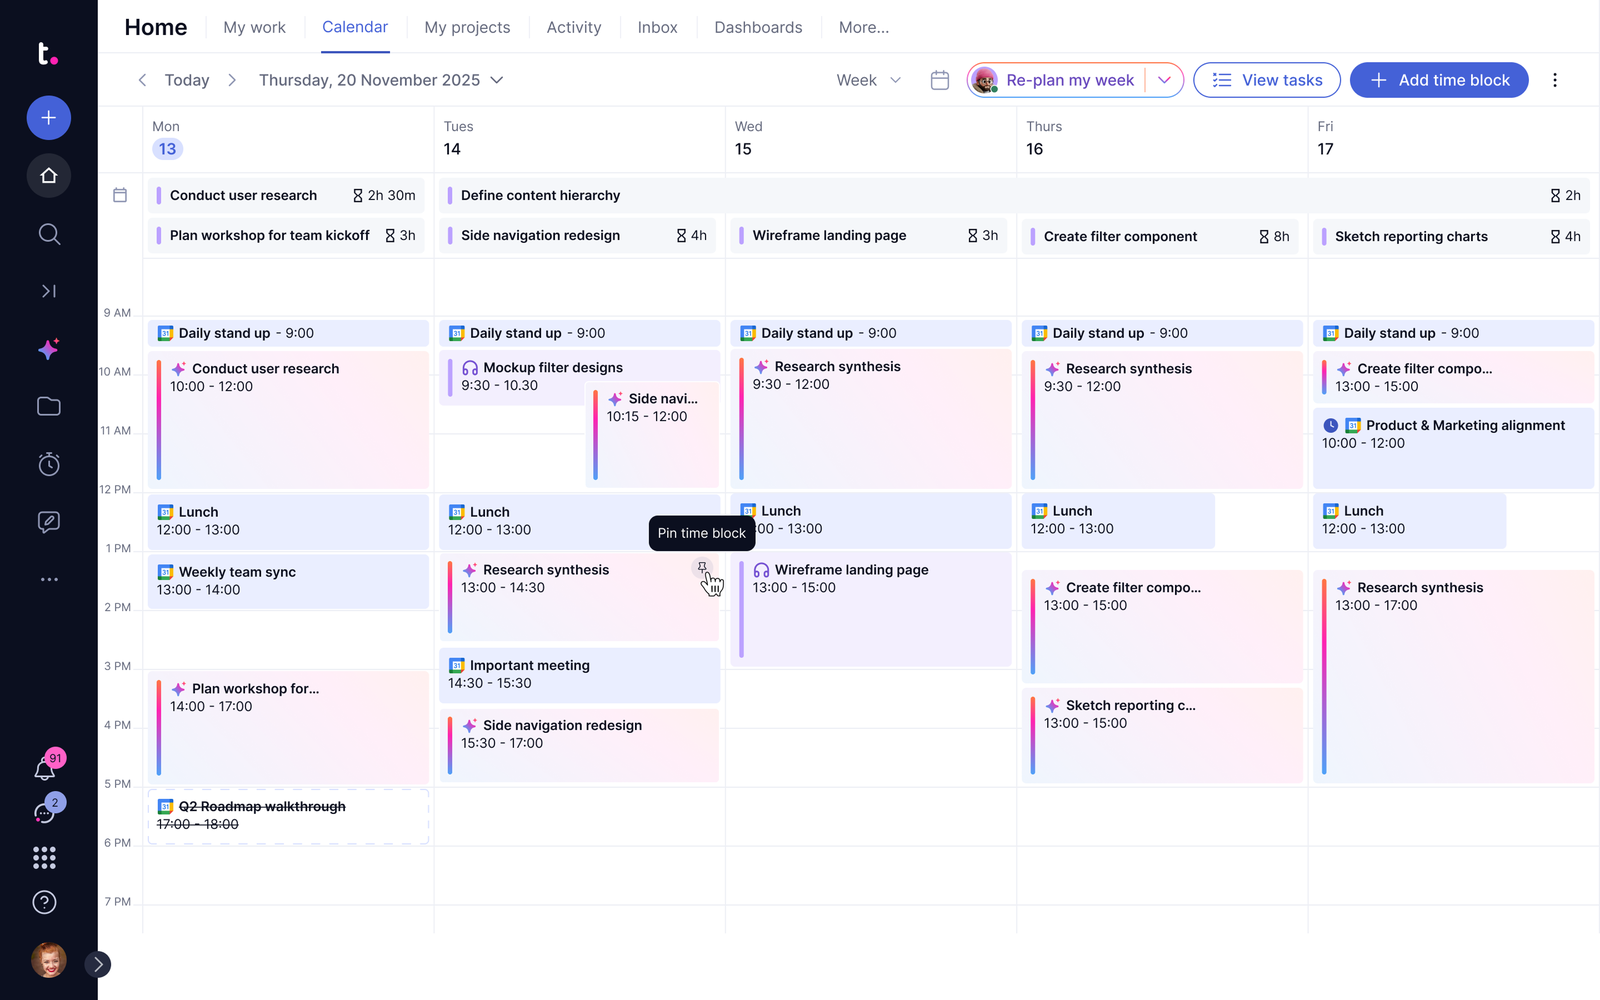1600x1000 pixels.
Task: Click the Add time block button
Action: pos(1439,80)
